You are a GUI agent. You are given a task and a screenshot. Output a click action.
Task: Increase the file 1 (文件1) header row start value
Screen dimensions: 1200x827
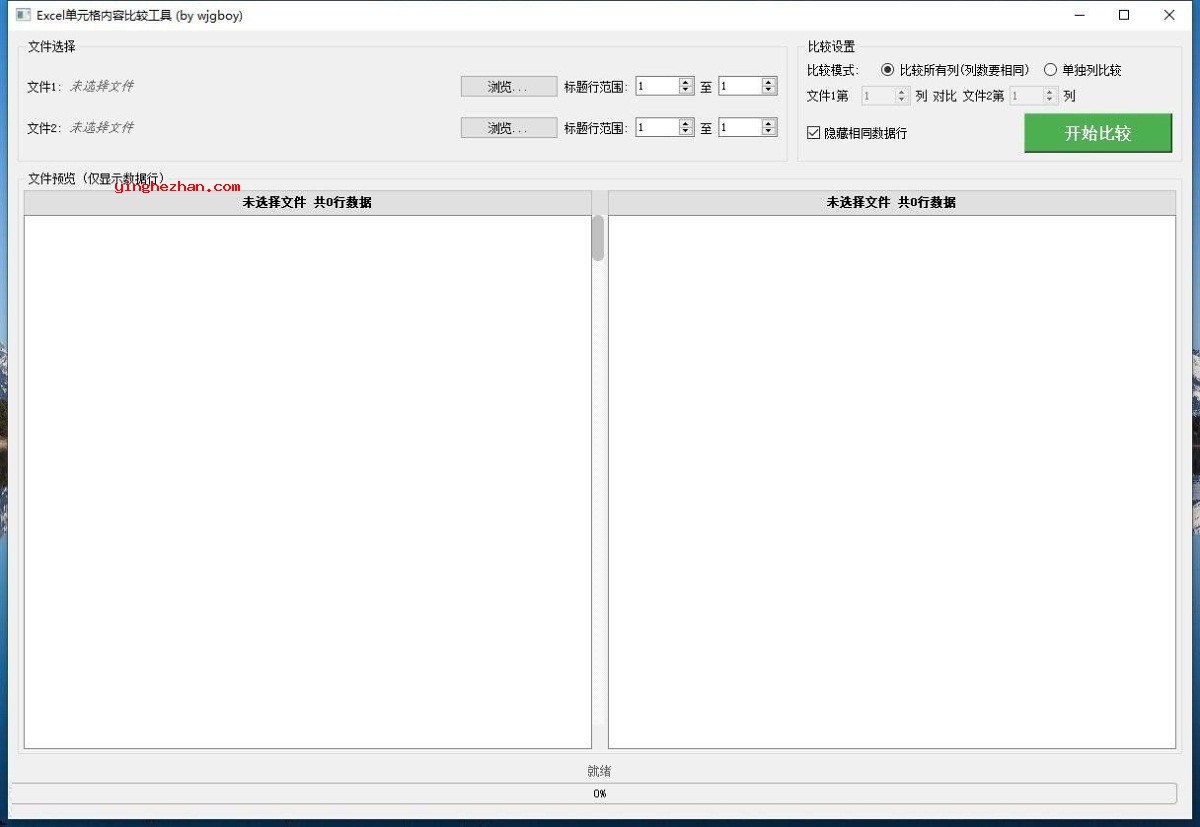tap(686, 83)
